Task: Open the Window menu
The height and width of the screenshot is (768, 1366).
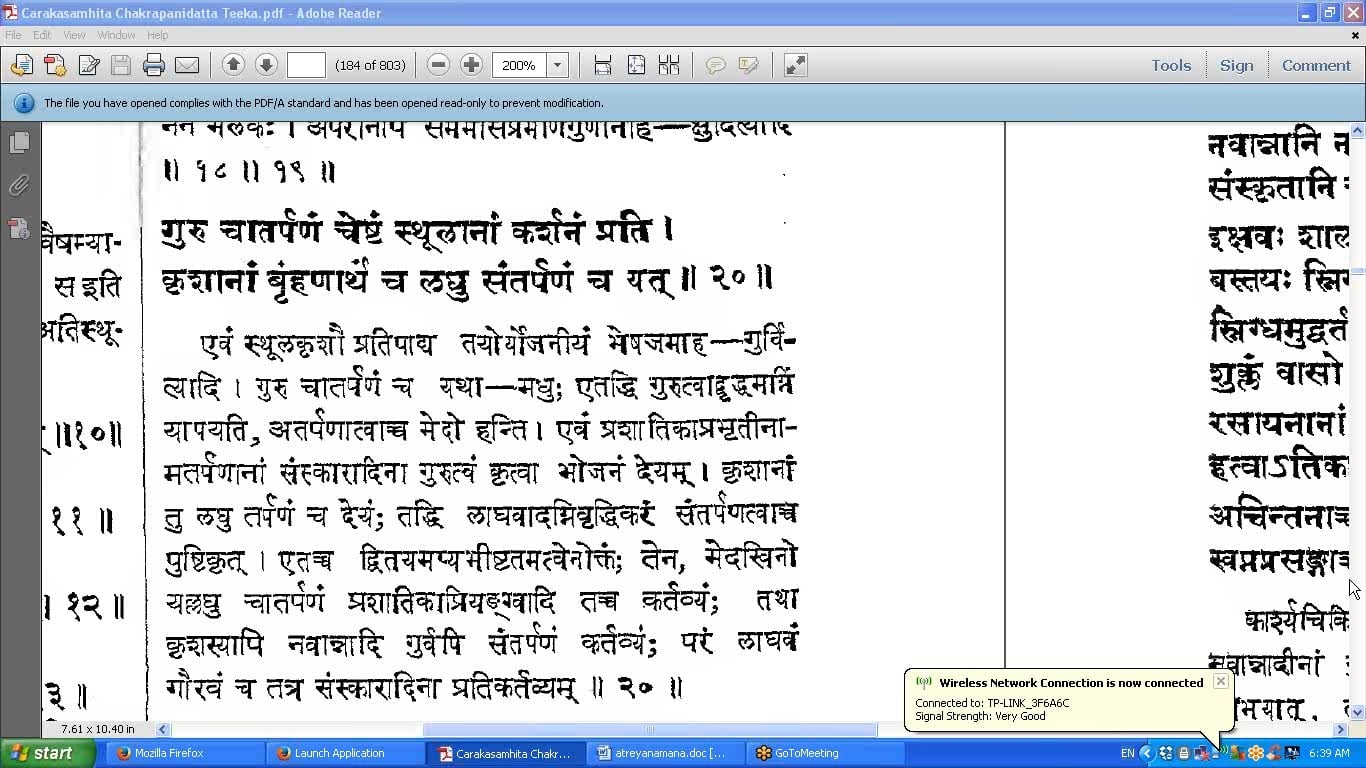Action: 116,35
